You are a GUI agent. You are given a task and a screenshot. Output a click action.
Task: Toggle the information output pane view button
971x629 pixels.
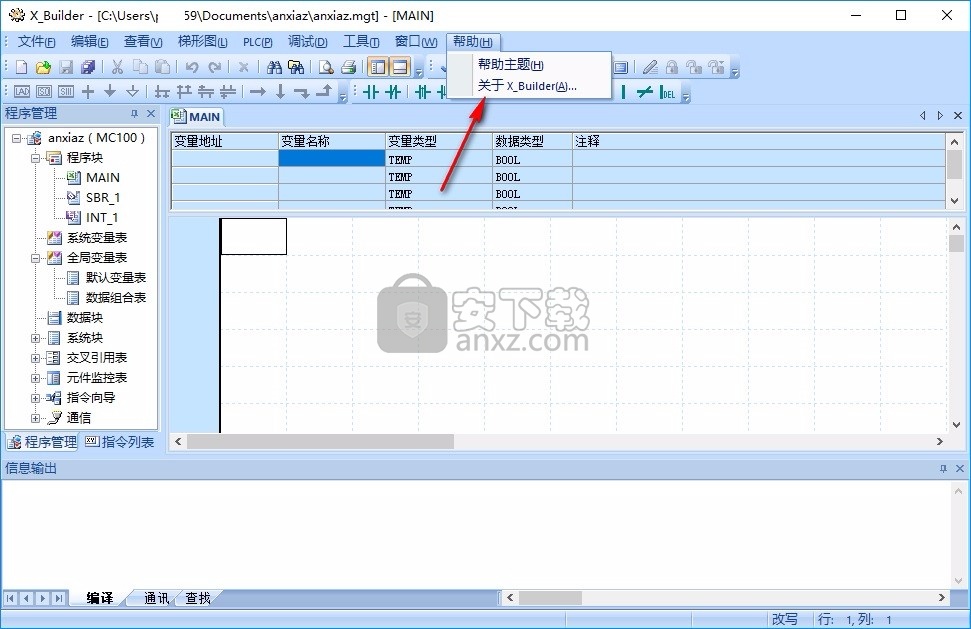(x=401, y=67)
